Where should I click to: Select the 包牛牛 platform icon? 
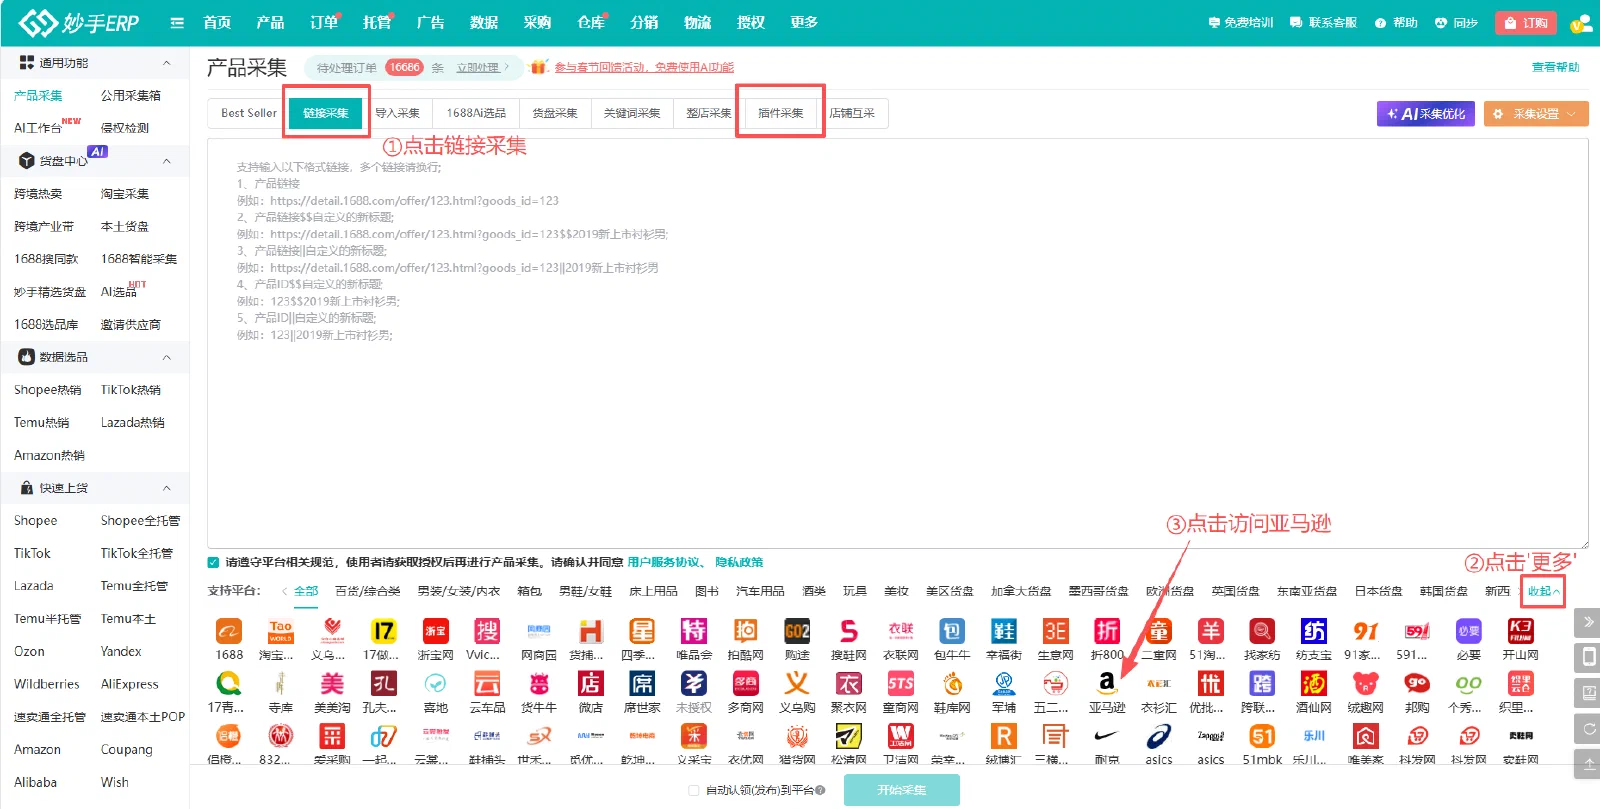[x=952, y=632]
